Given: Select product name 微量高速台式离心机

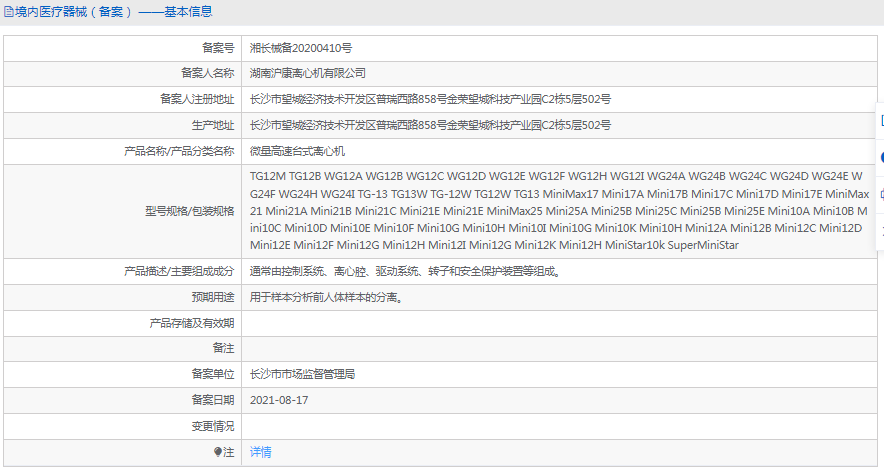Looking at the screenshot, I should tap(297, 151).
